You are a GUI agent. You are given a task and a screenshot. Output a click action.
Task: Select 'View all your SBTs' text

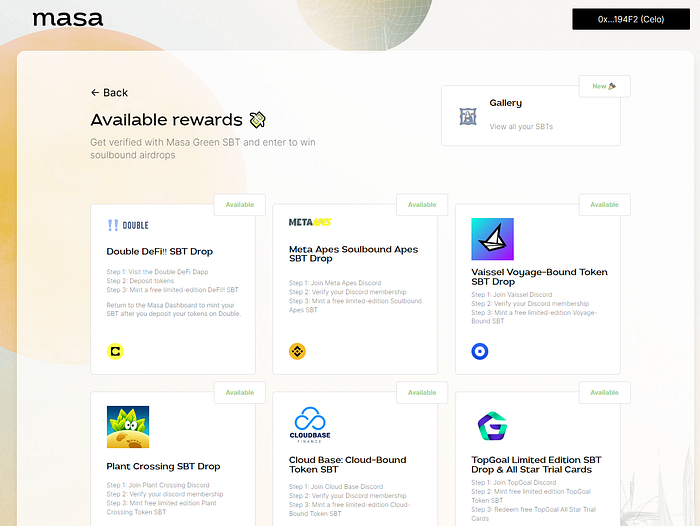coord(521,126)
